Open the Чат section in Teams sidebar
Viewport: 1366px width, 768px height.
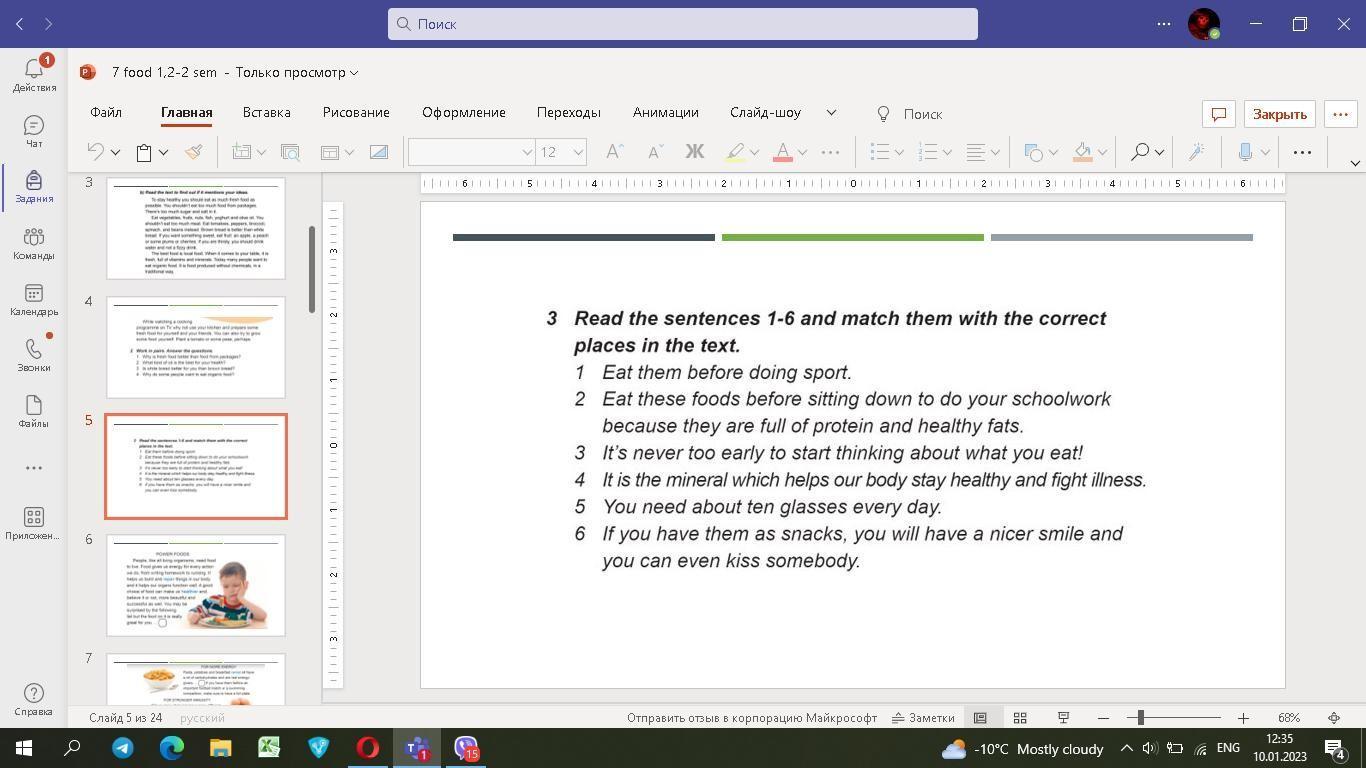tap(34, 131)
